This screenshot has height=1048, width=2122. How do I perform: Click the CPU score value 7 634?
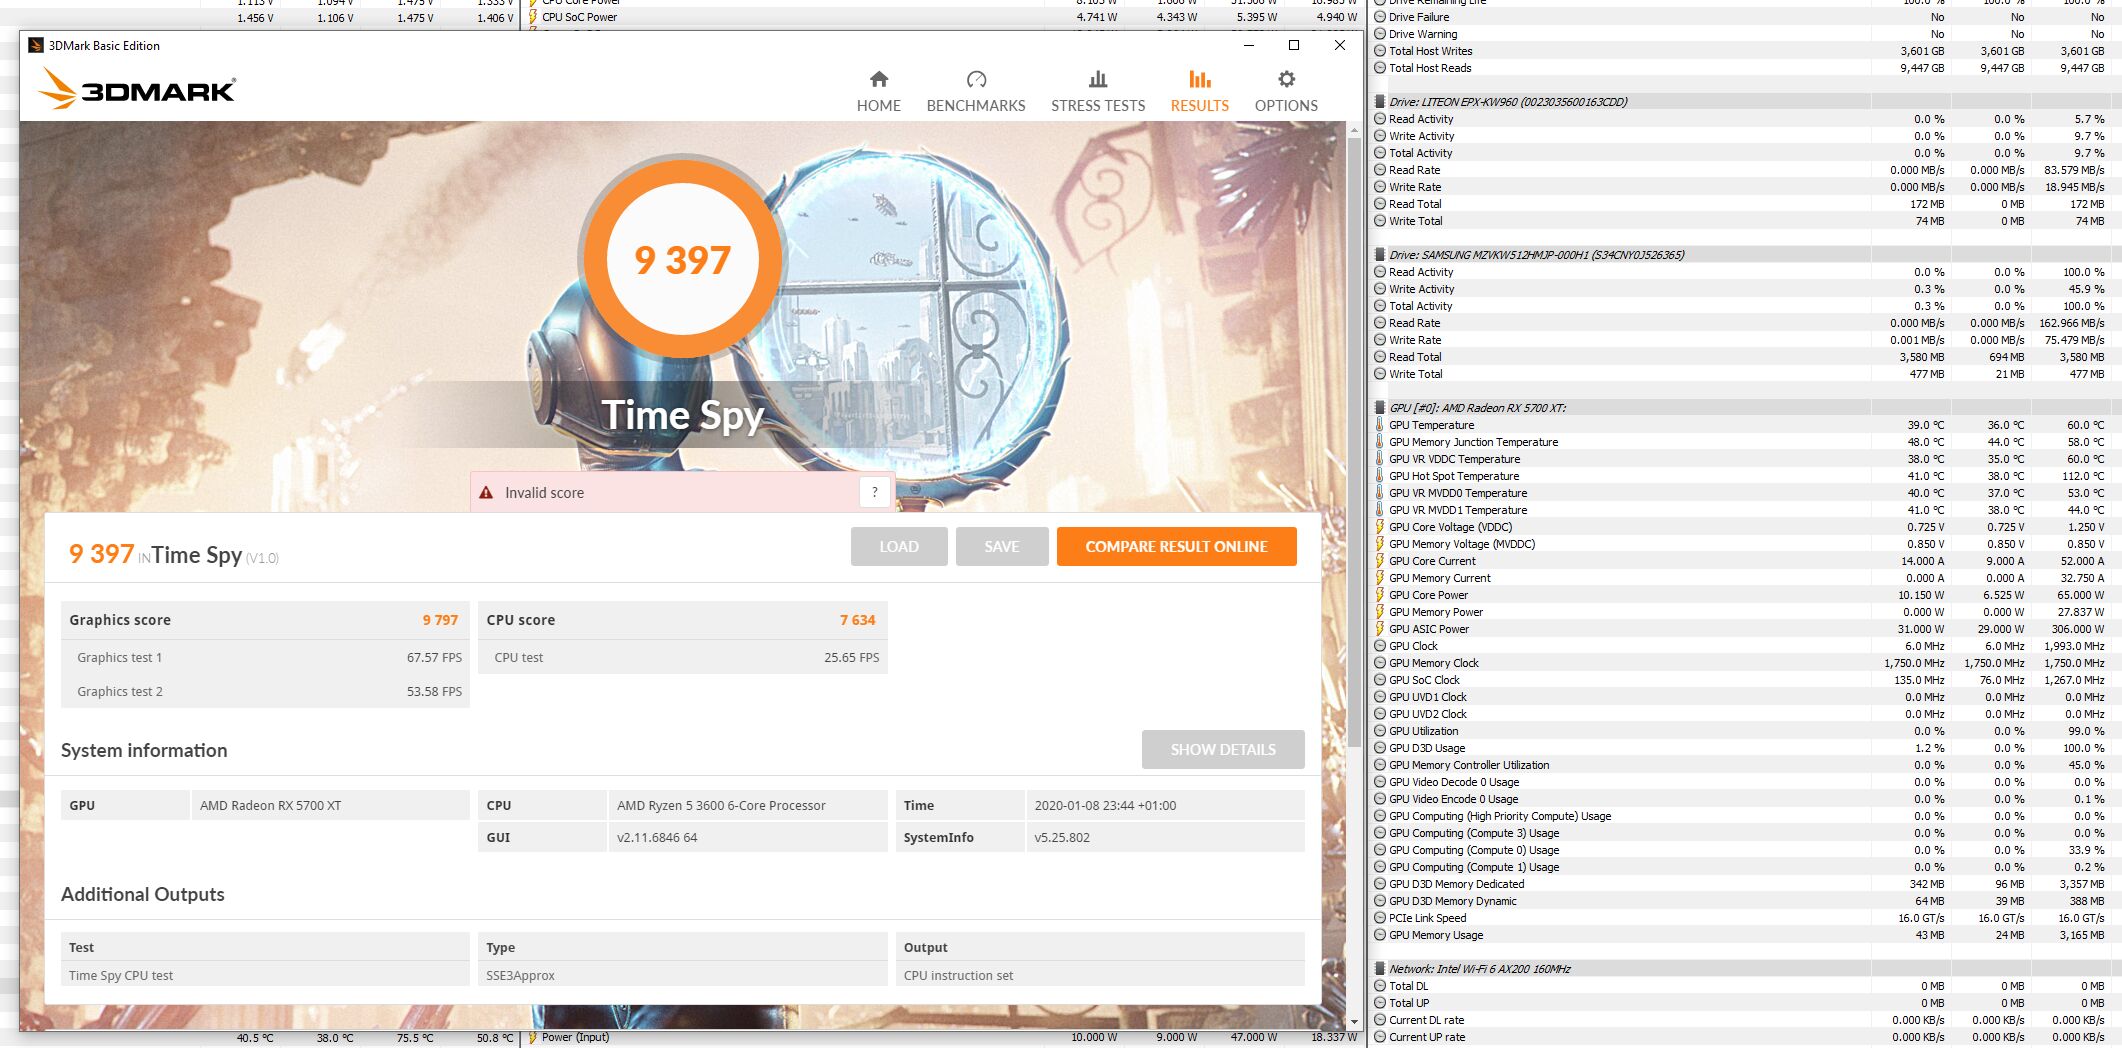point(857,620)
